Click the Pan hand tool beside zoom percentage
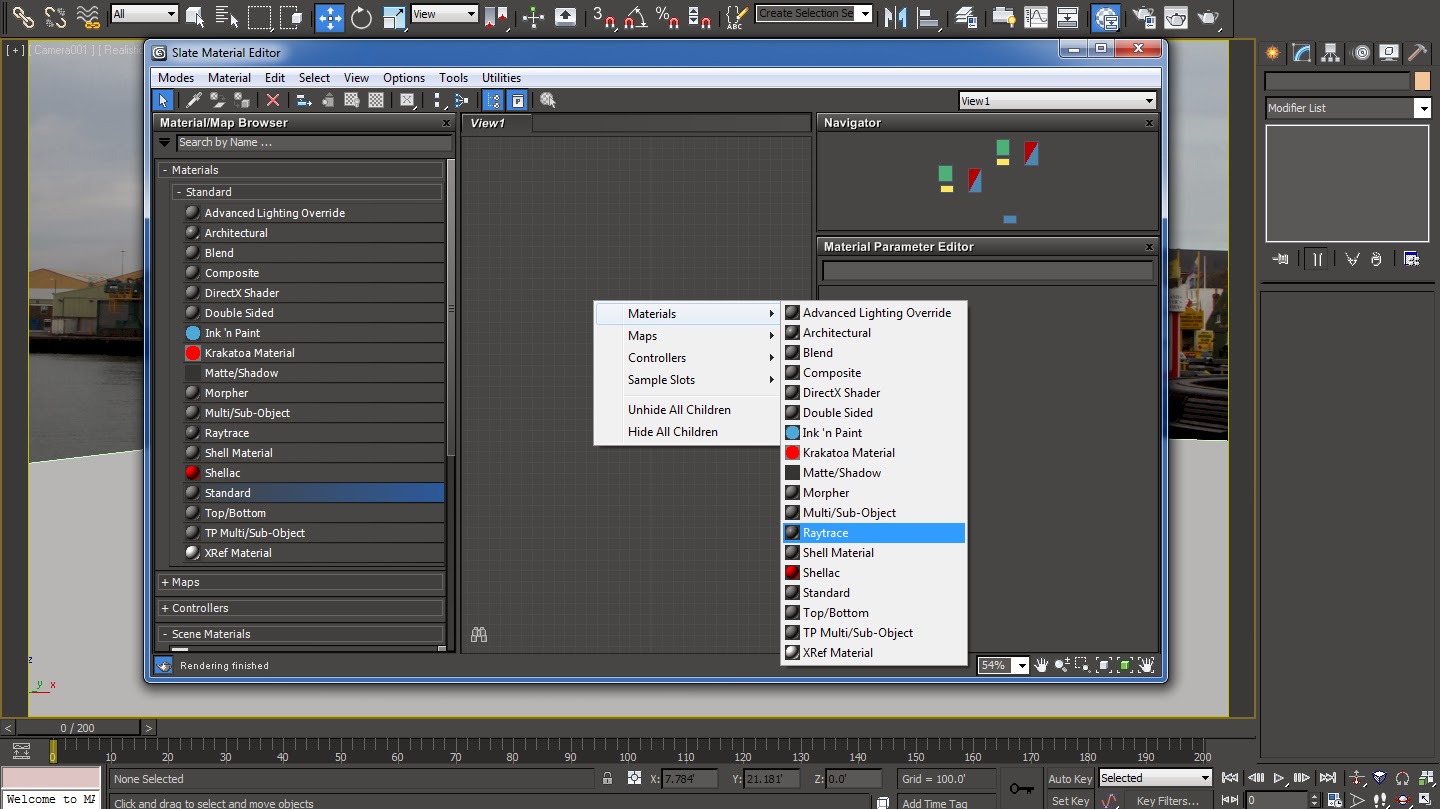The height and width of the screenshot is (809, 1440). 1041,665
